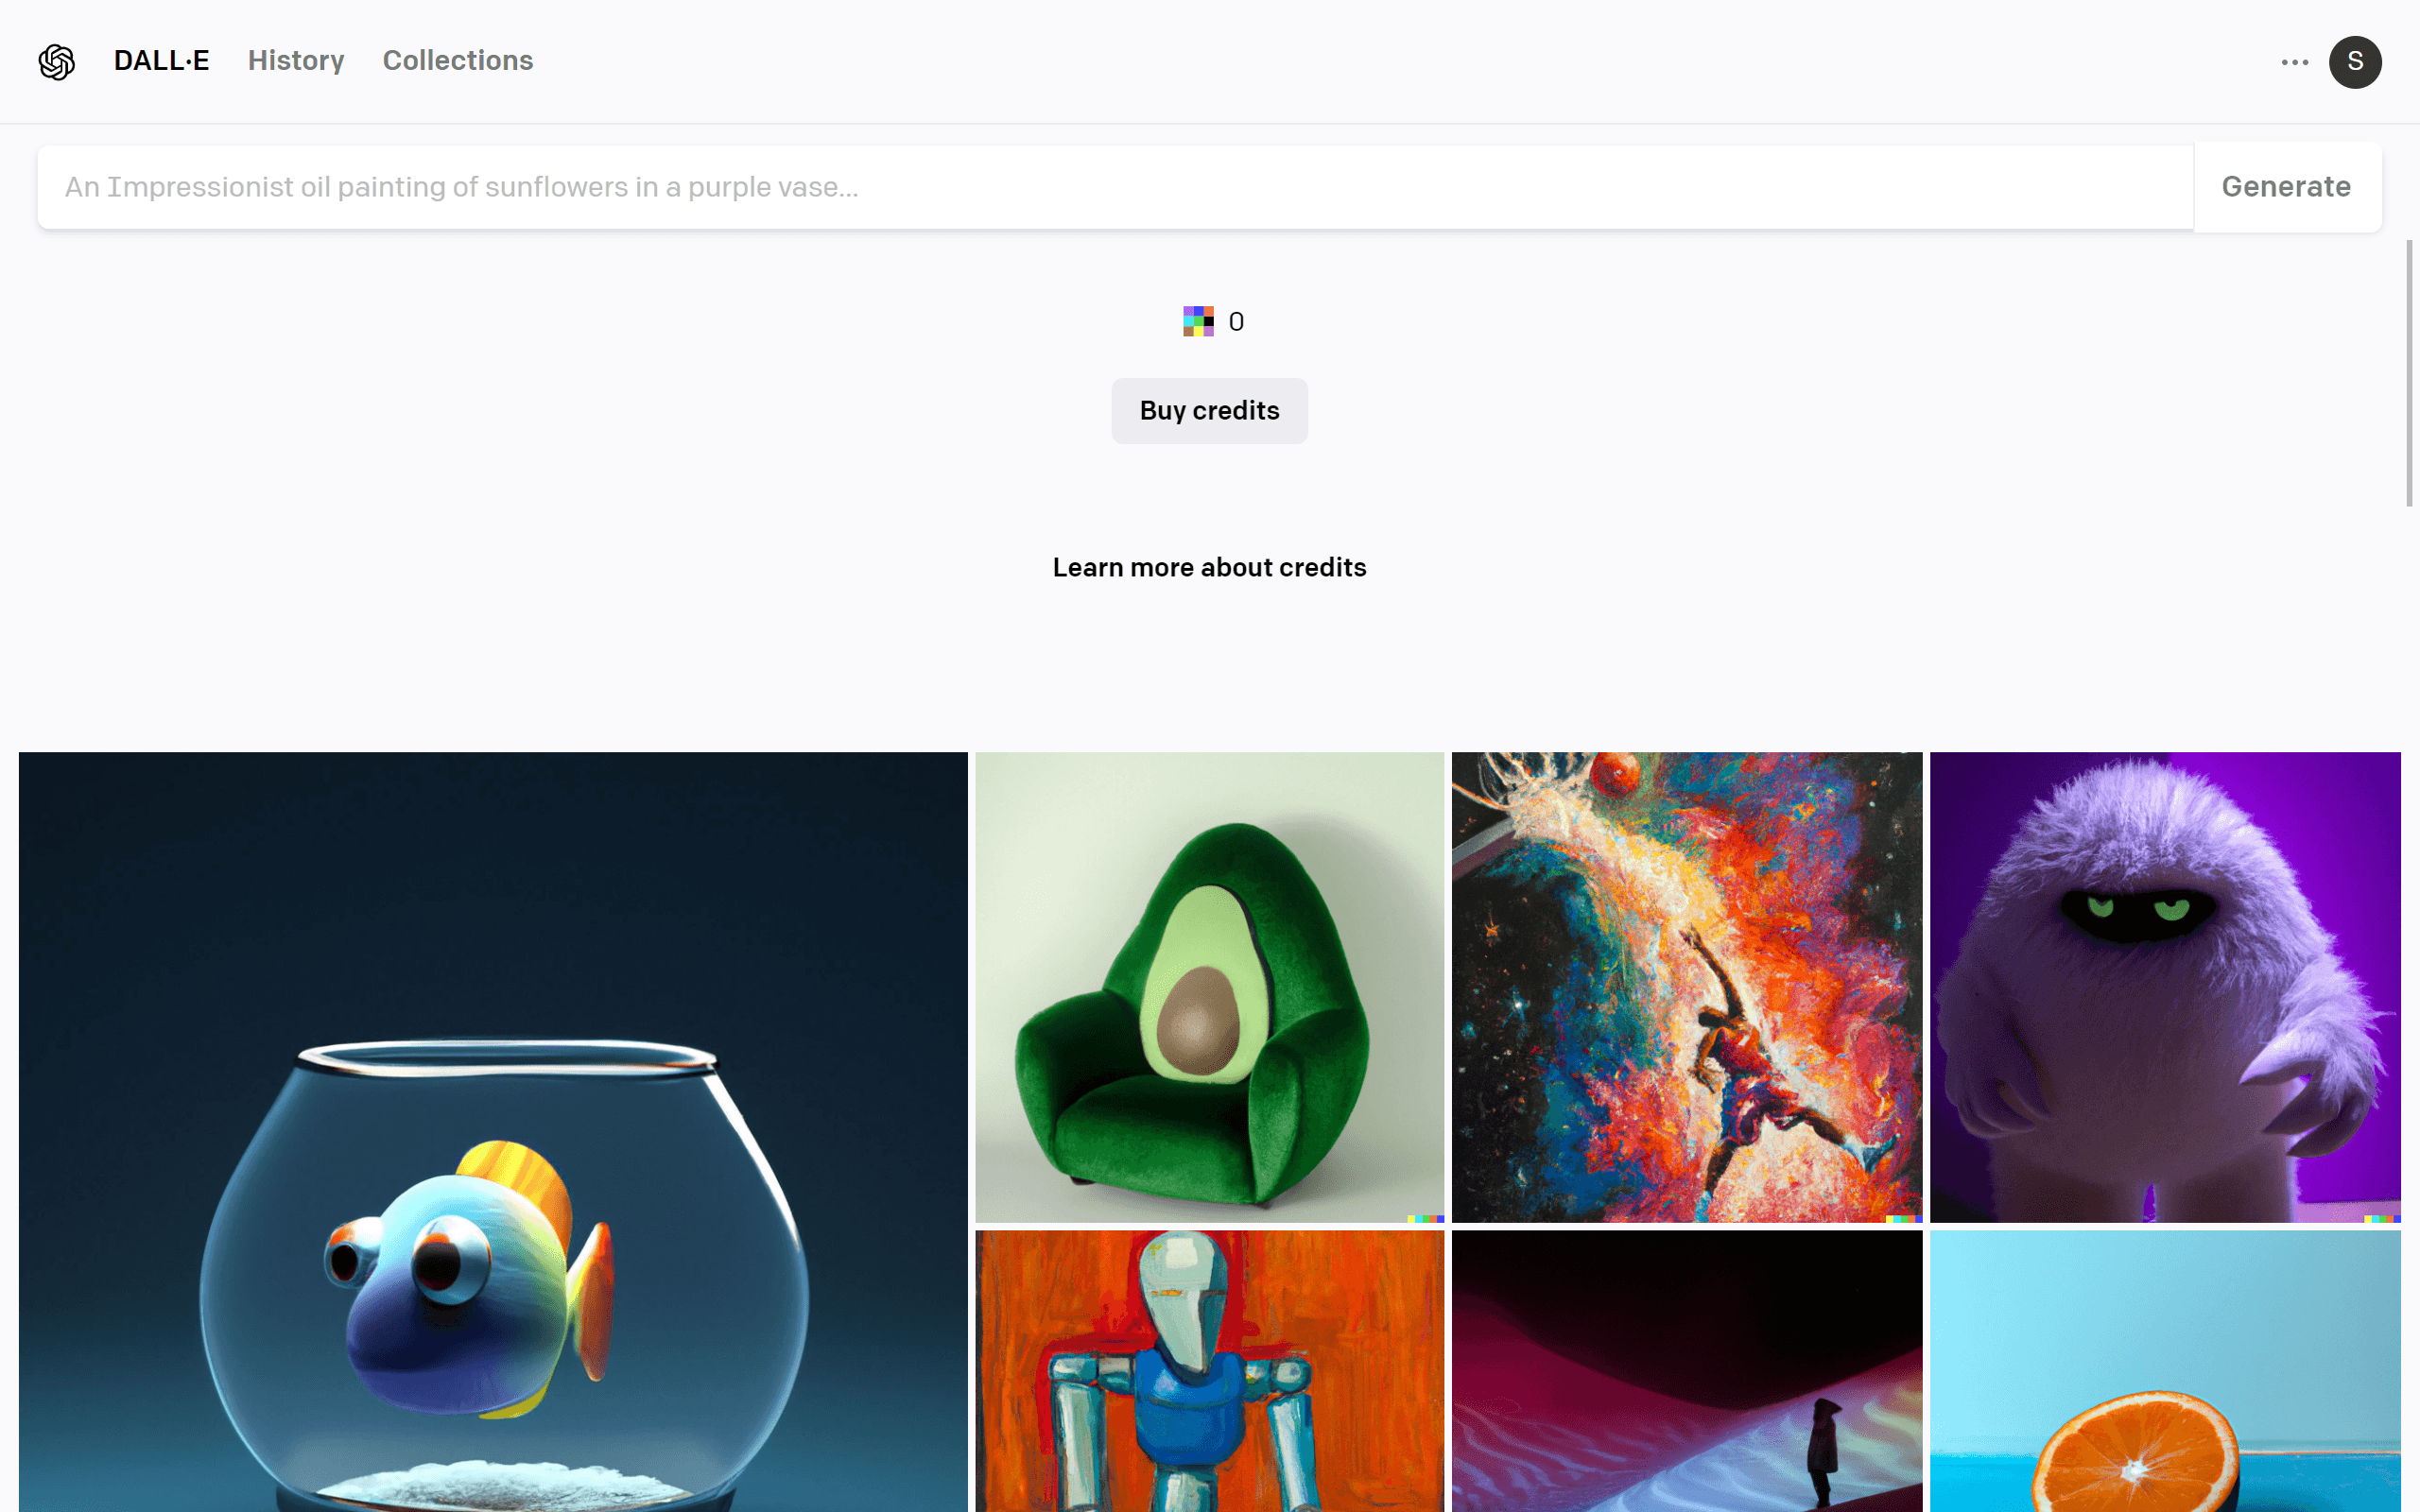
Task: Select the basketball player nebula painting
Action: tap(1687, 987)
